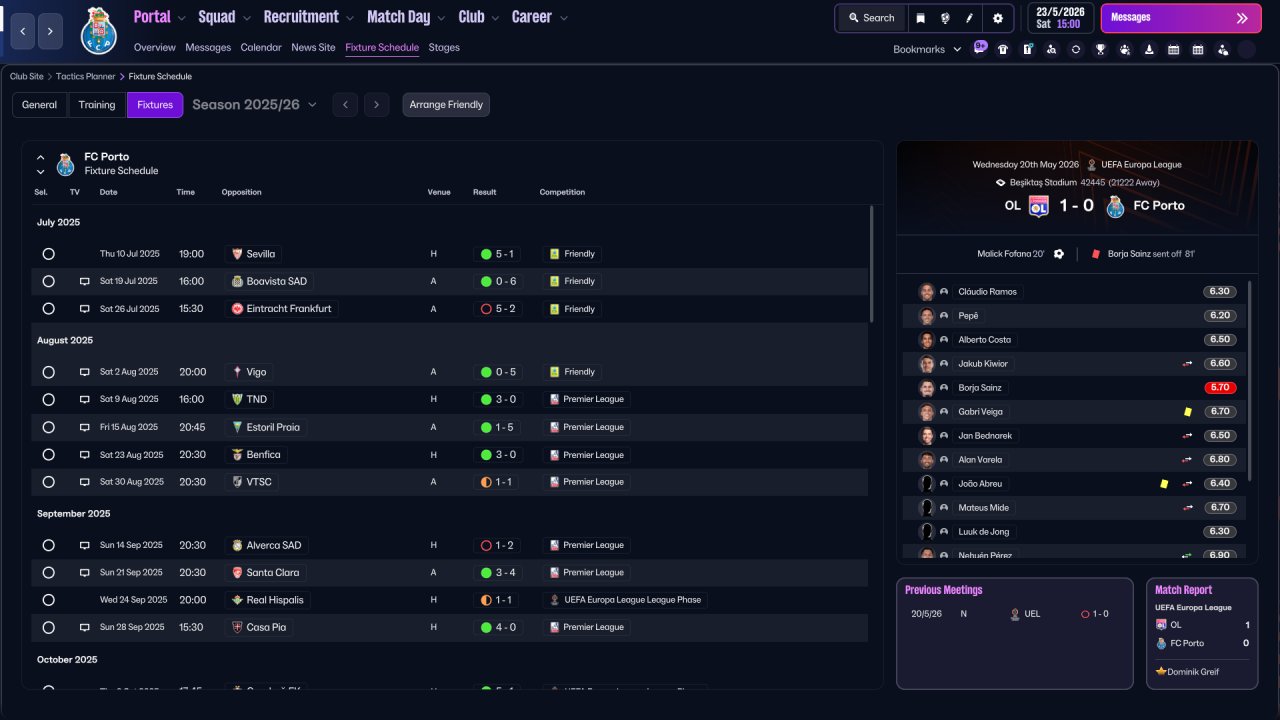The height and width of the screenshot is (720, 1280).
Task: Select the Real Hispalis fixture radio button
Action: point(48,600)
